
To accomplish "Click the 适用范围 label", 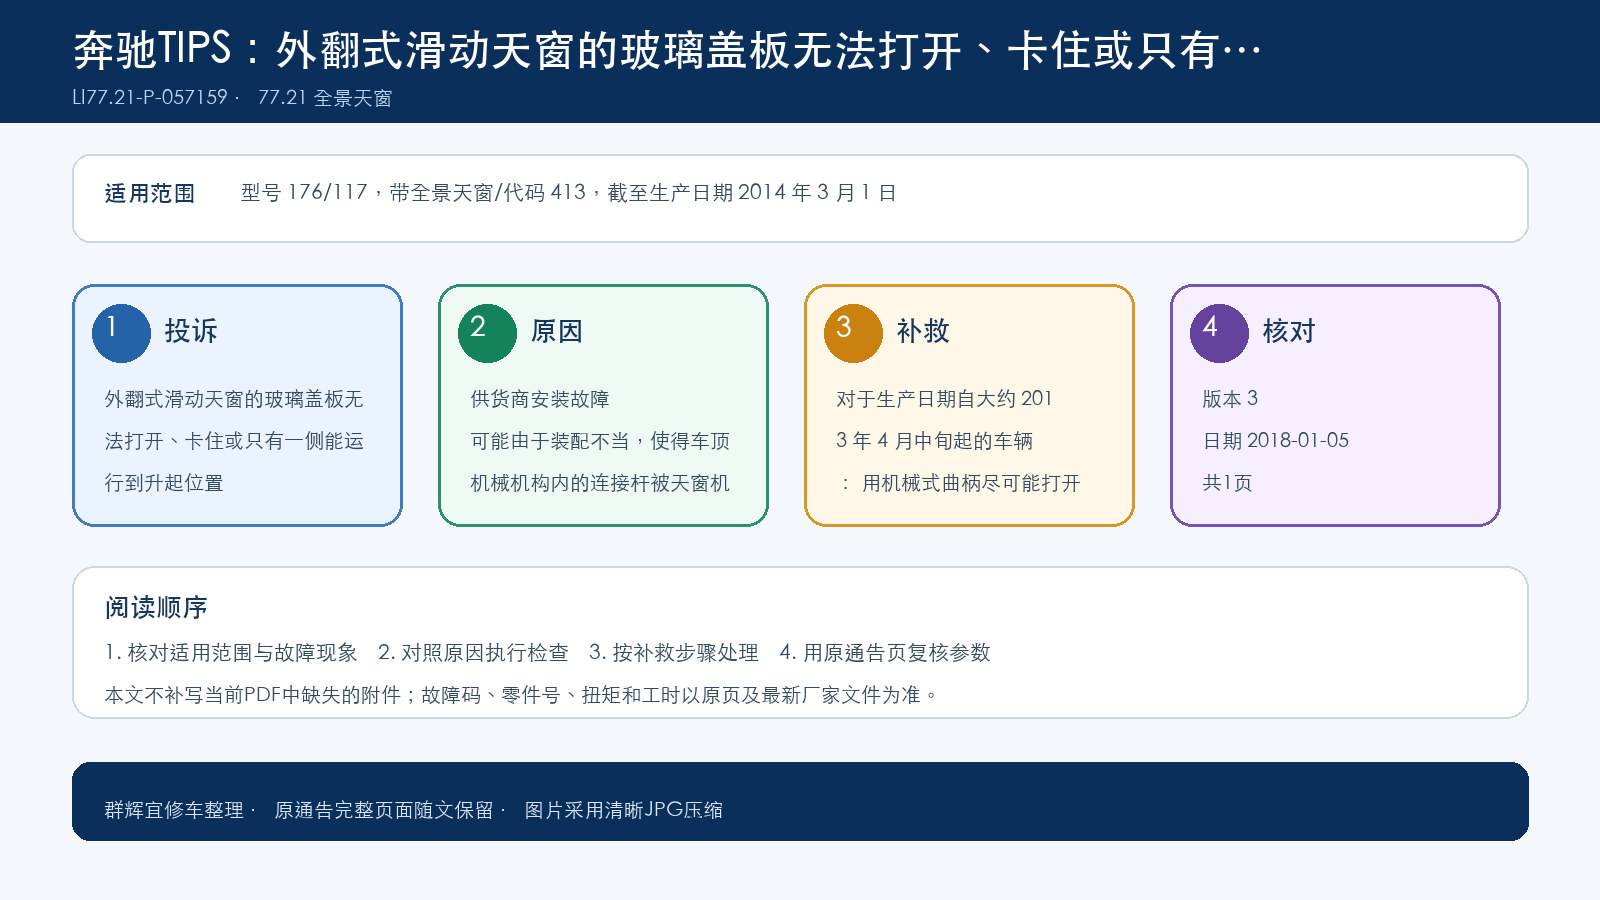I will [150, 193].
